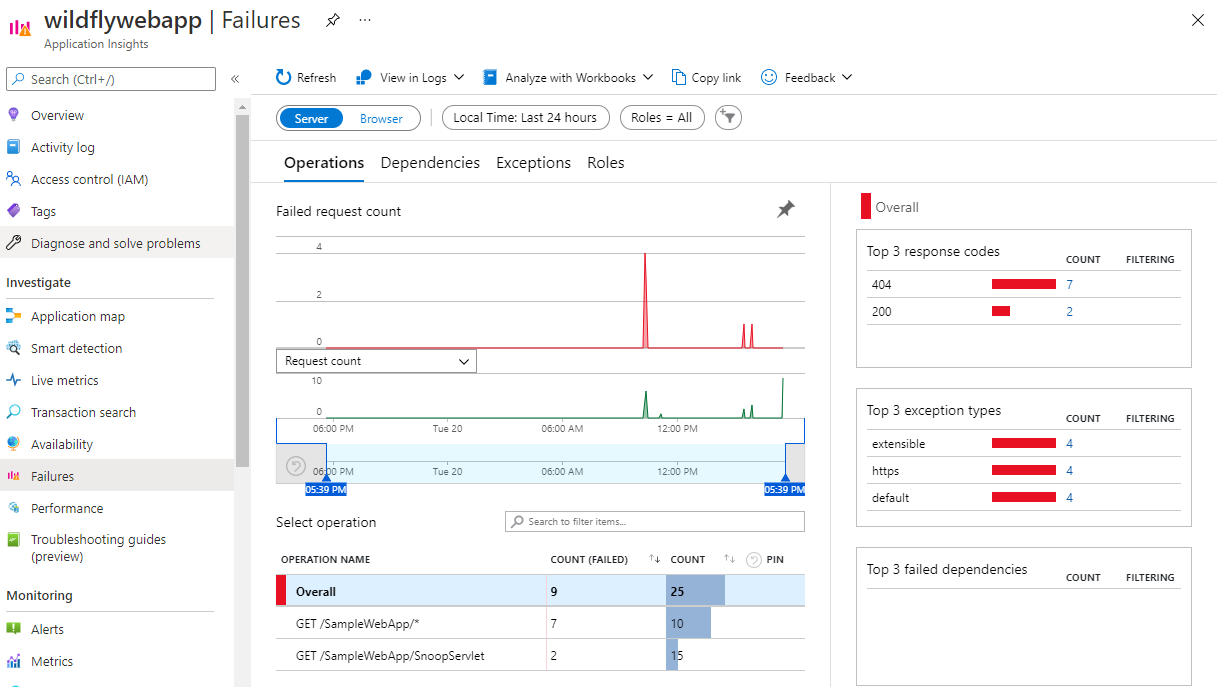
Task: Open the 404 response code count link
Action: (x=1070, y=285)
